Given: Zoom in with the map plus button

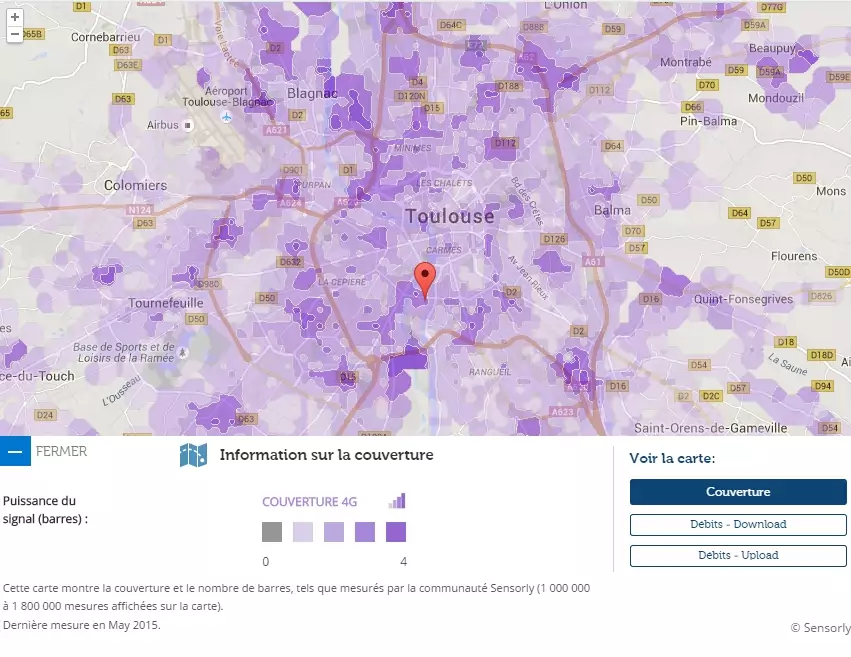Looking at the screenshot, I should (x=15, y=17).
